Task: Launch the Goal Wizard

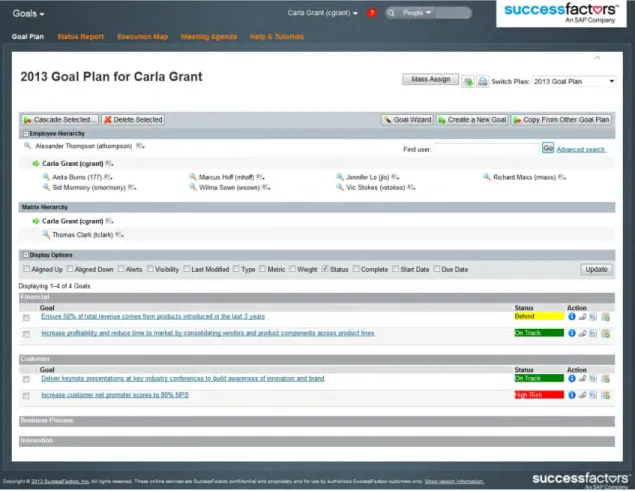Action: [407, 120]
